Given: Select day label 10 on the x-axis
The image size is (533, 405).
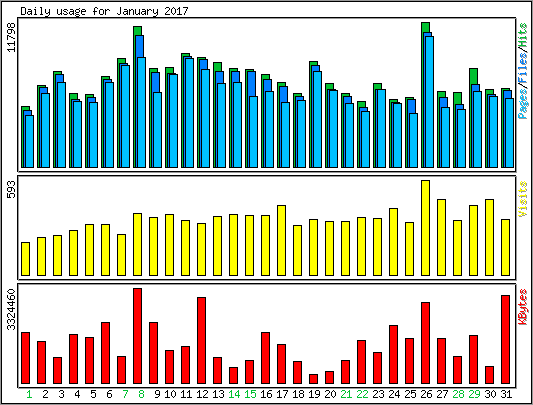Looking at the screenshot, I should 170,394.
